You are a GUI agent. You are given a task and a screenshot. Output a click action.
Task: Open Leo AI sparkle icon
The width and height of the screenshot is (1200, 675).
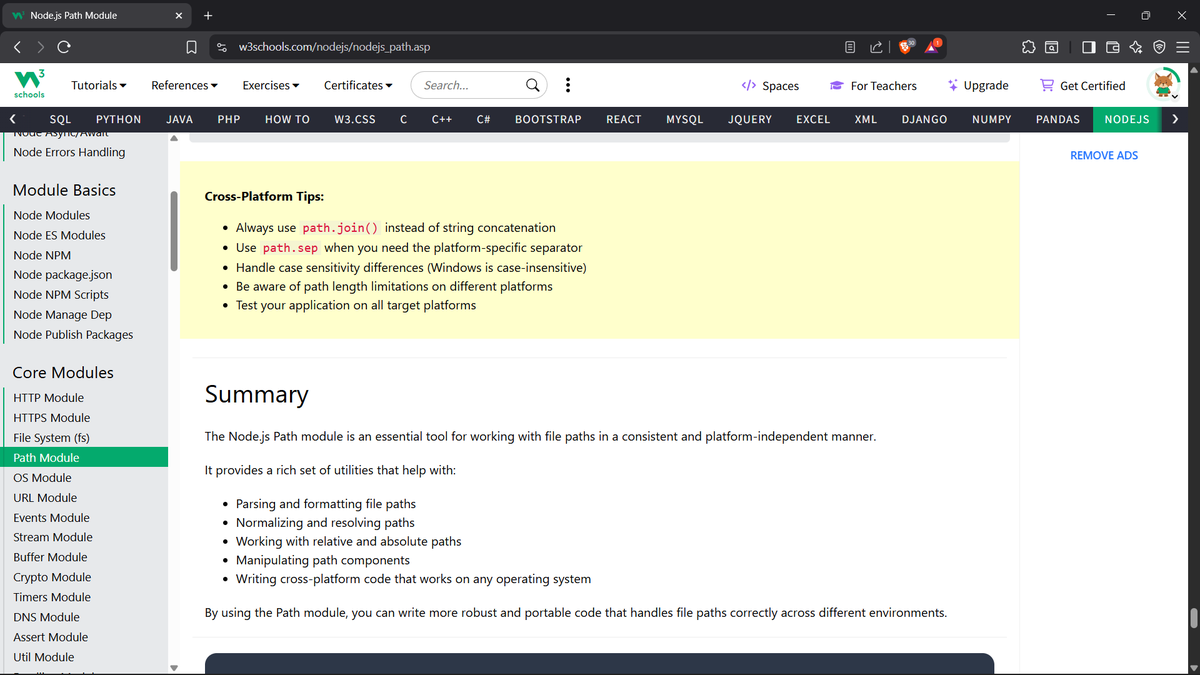coord(1135,46)
